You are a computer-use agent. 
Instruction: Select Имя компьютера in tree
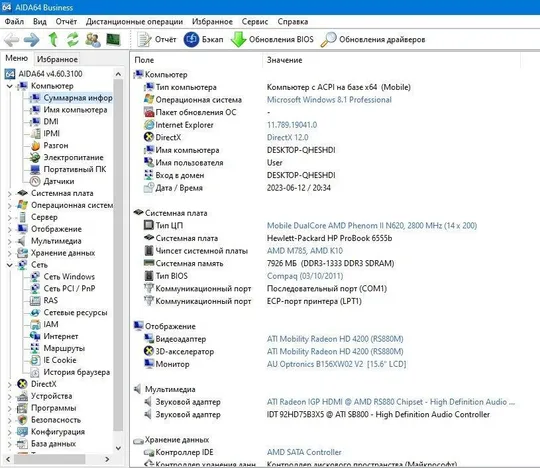(x=69, y=110)
